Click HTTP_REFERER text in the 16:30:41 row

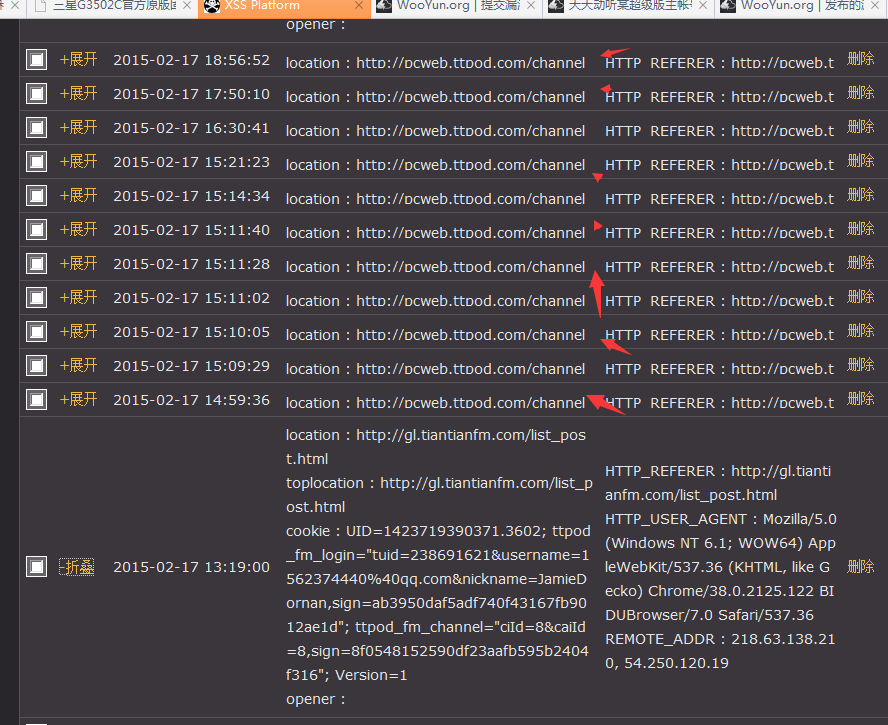pos(719,131)
